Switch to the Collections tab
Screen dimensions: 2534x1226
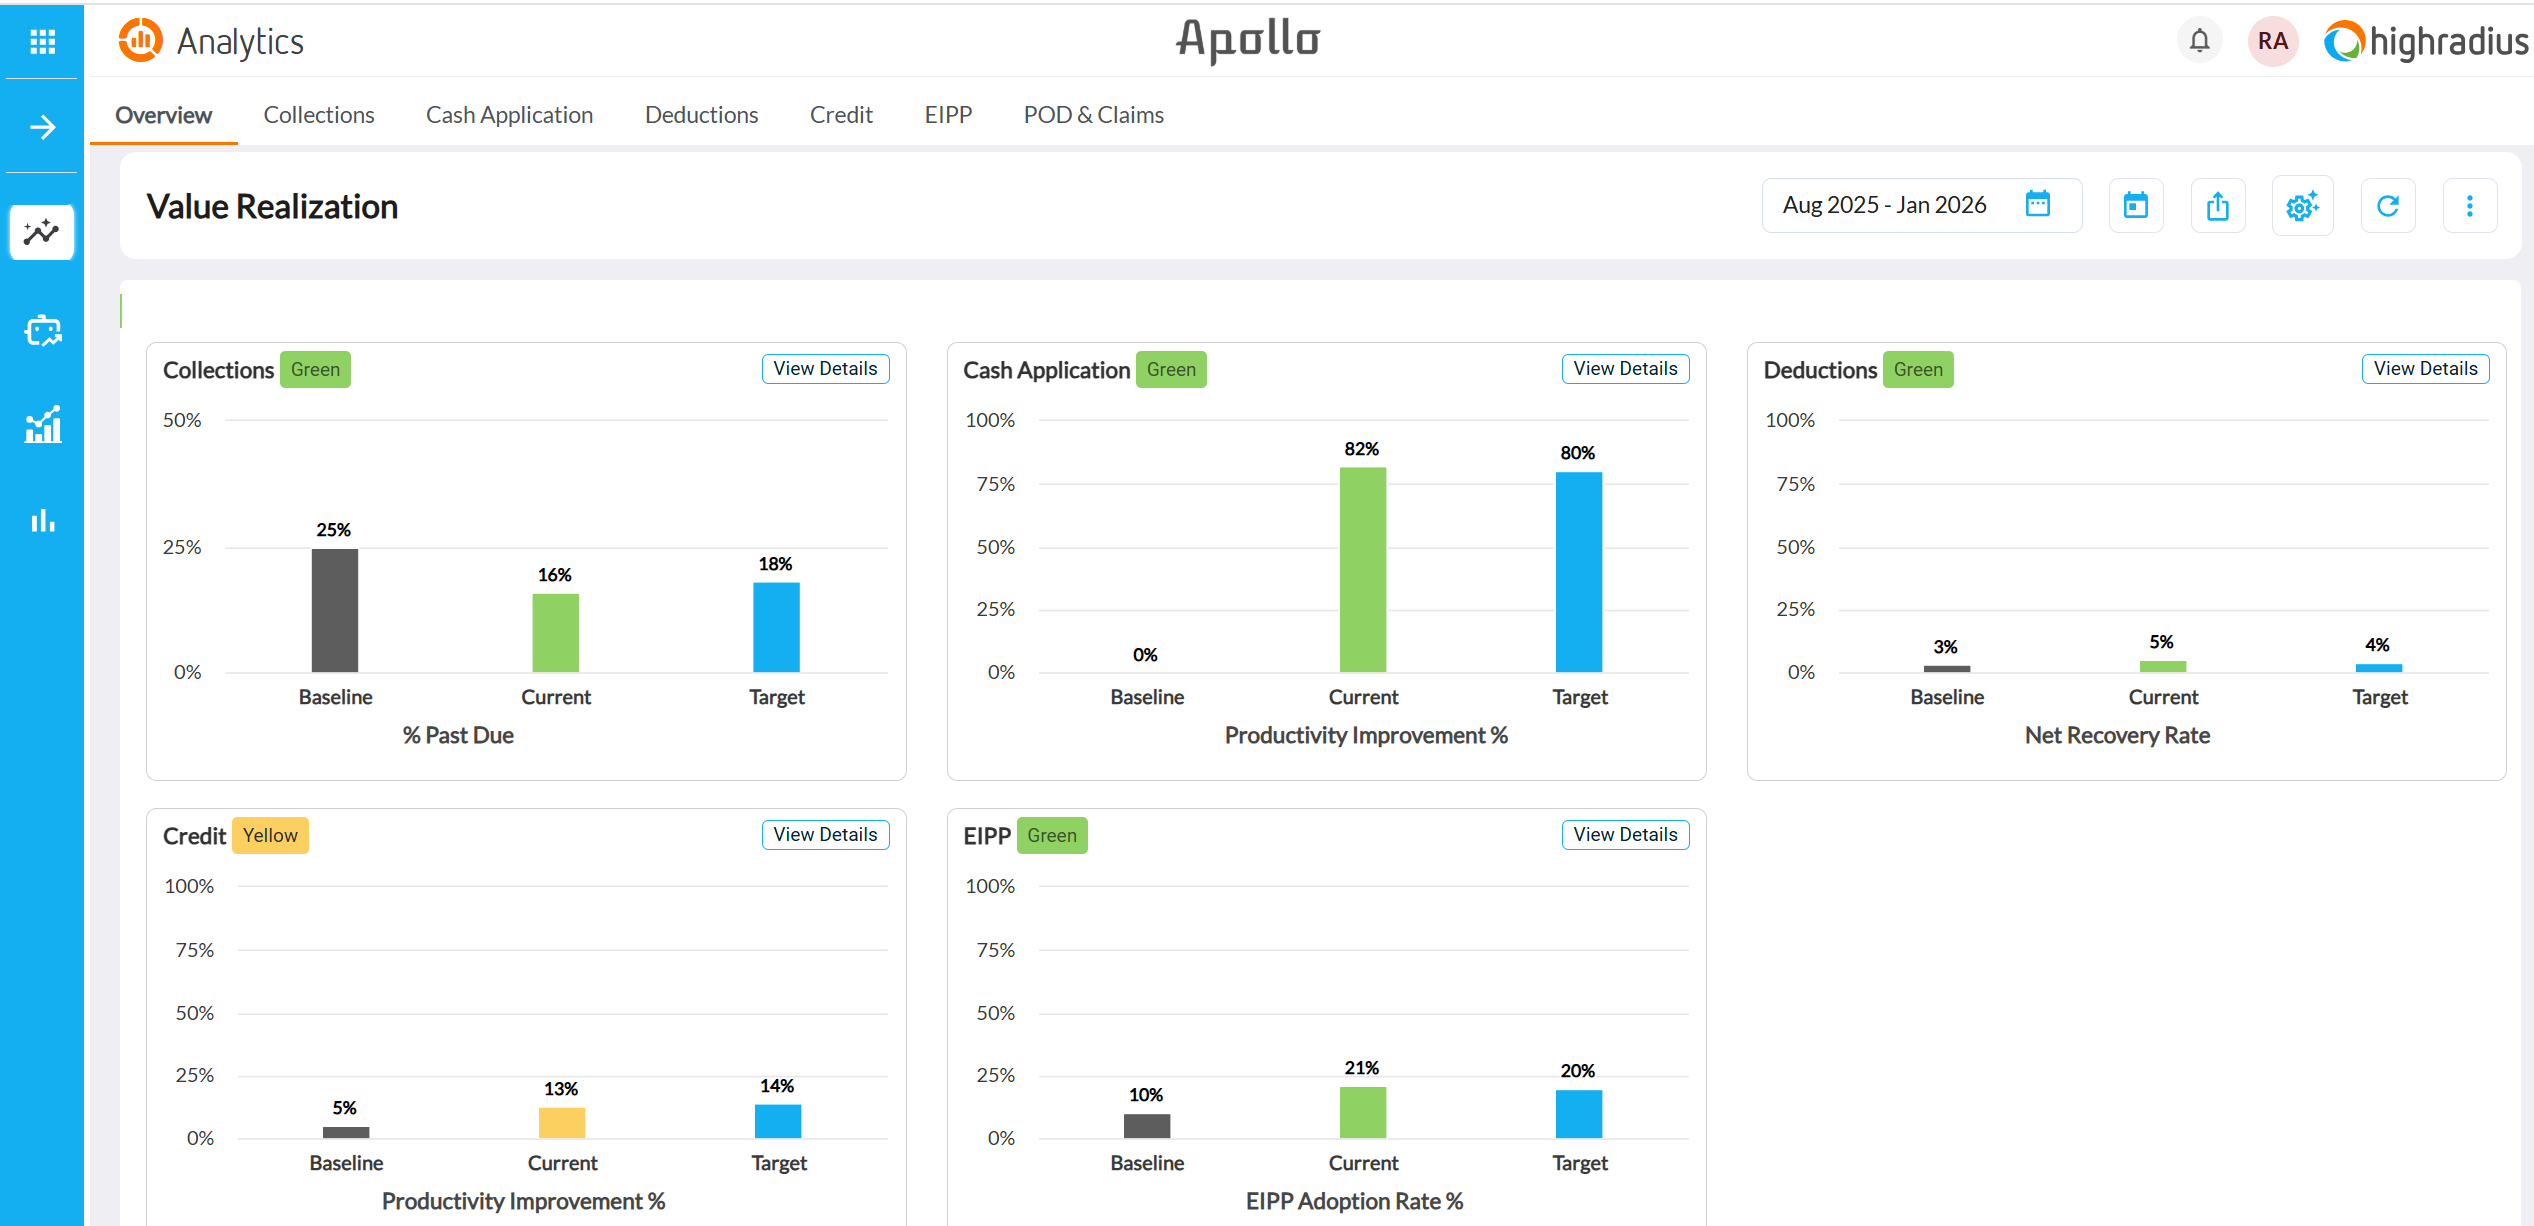pos(318,115)
